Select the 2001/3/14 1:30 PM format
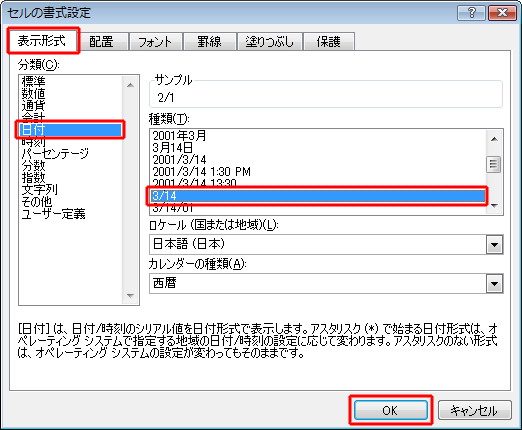The width and height of the screenshot is (522, 430). click(201, 172)
